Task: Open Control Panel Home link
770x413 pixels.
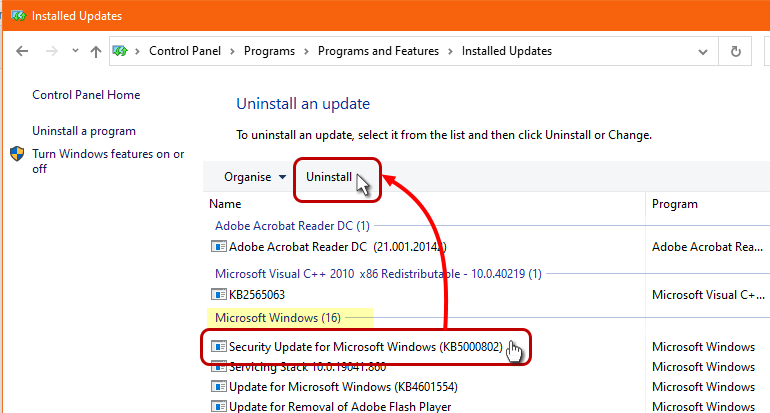Action: [86, 95]
